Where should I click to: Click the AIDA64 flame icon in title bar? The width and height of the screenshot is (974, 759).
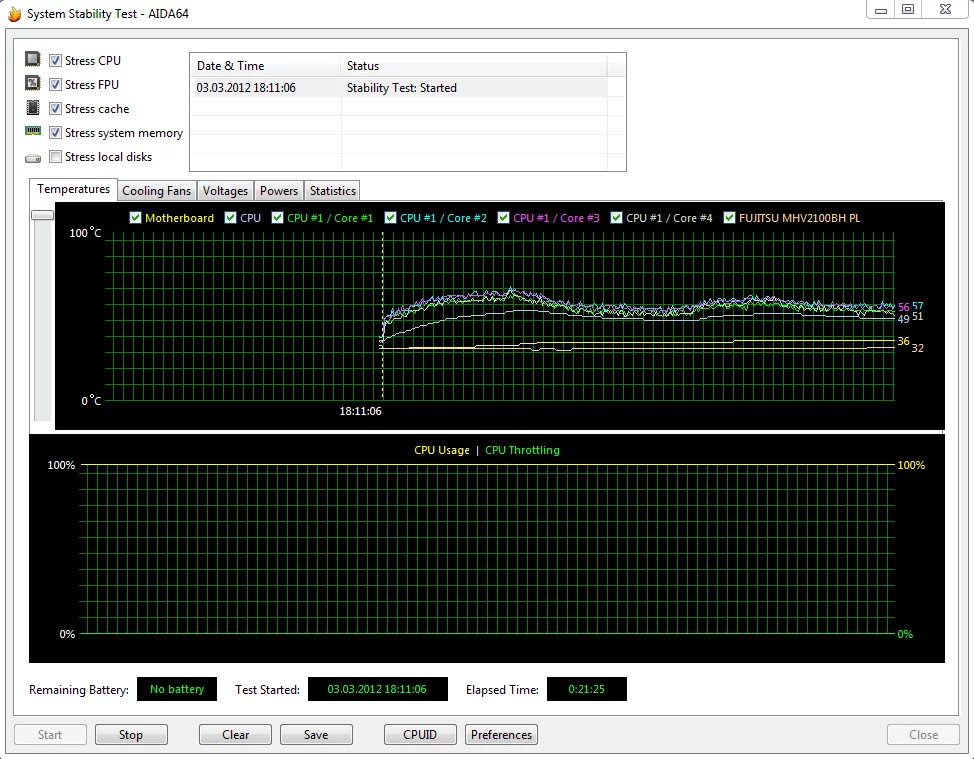pyautogui.click(x=14, y=14)
